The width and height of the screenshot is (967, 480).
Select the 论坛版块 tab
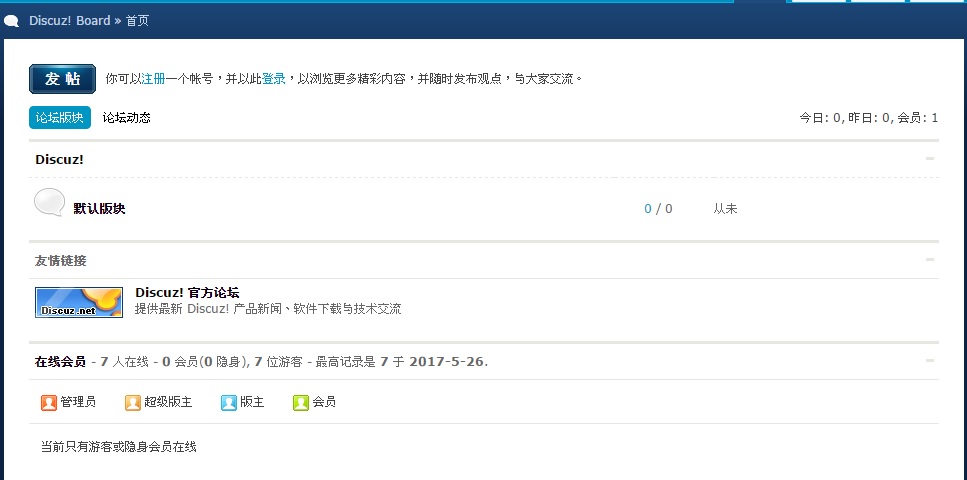click(60, 117)
